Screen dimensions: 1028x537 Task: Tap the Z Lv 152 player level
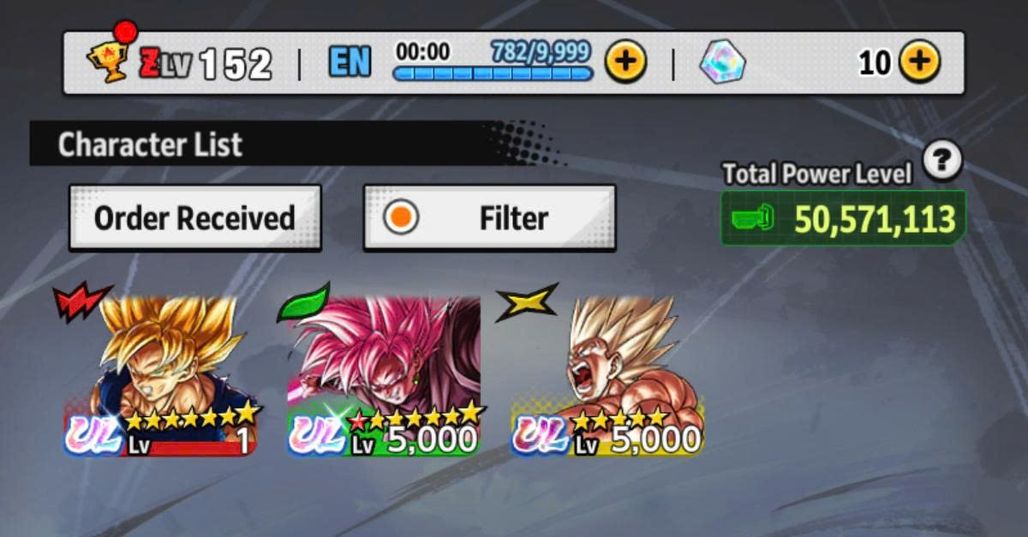pyautogui.click(x=205, y=64)
